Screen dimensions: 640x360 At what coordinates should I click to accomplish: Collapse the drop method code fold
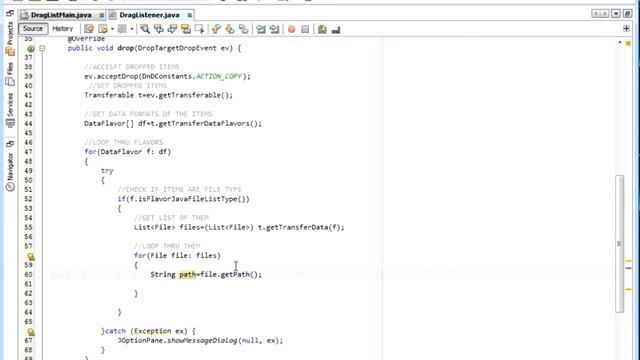[x=42, y=48]
